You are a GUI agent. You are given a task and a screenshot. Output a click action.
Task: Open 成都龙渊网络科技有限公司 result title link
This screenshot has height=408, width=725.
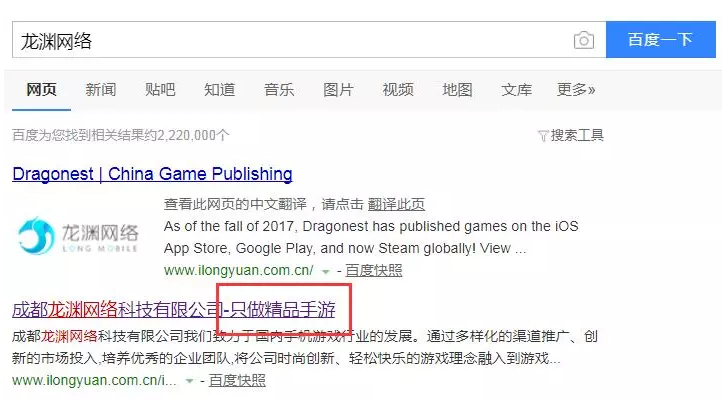174,309
